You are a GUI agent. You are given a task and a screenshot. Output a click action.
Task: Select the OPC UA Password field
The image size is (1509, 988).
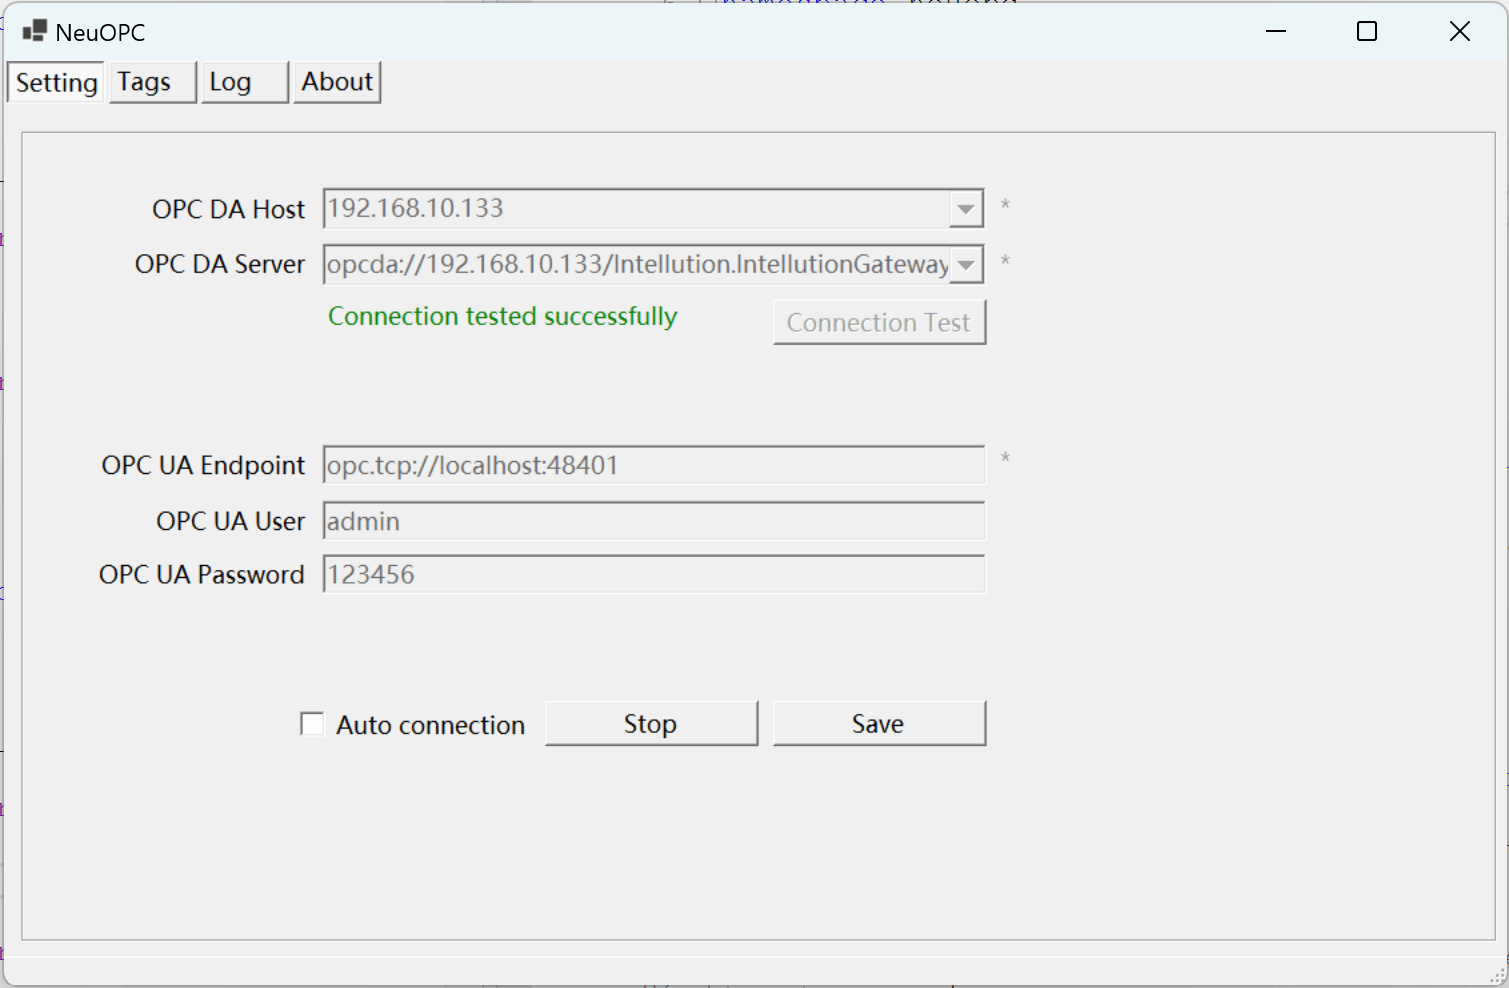tap(652, 575)
